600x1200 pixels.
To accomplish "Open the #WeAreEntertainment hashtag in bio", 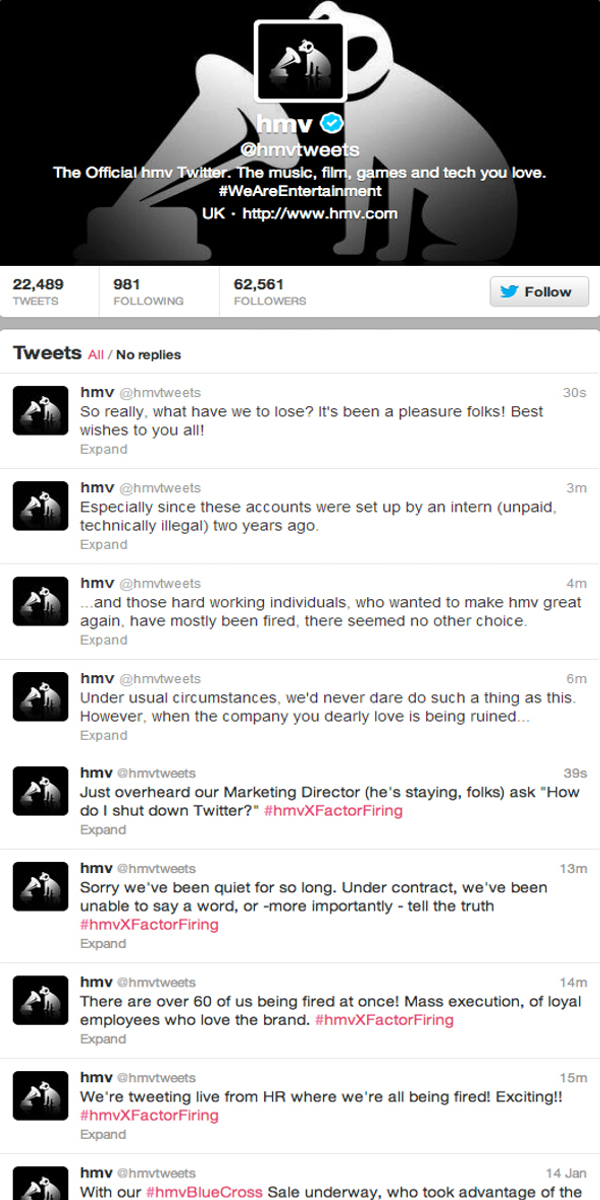I will click(x=300, y=191).
